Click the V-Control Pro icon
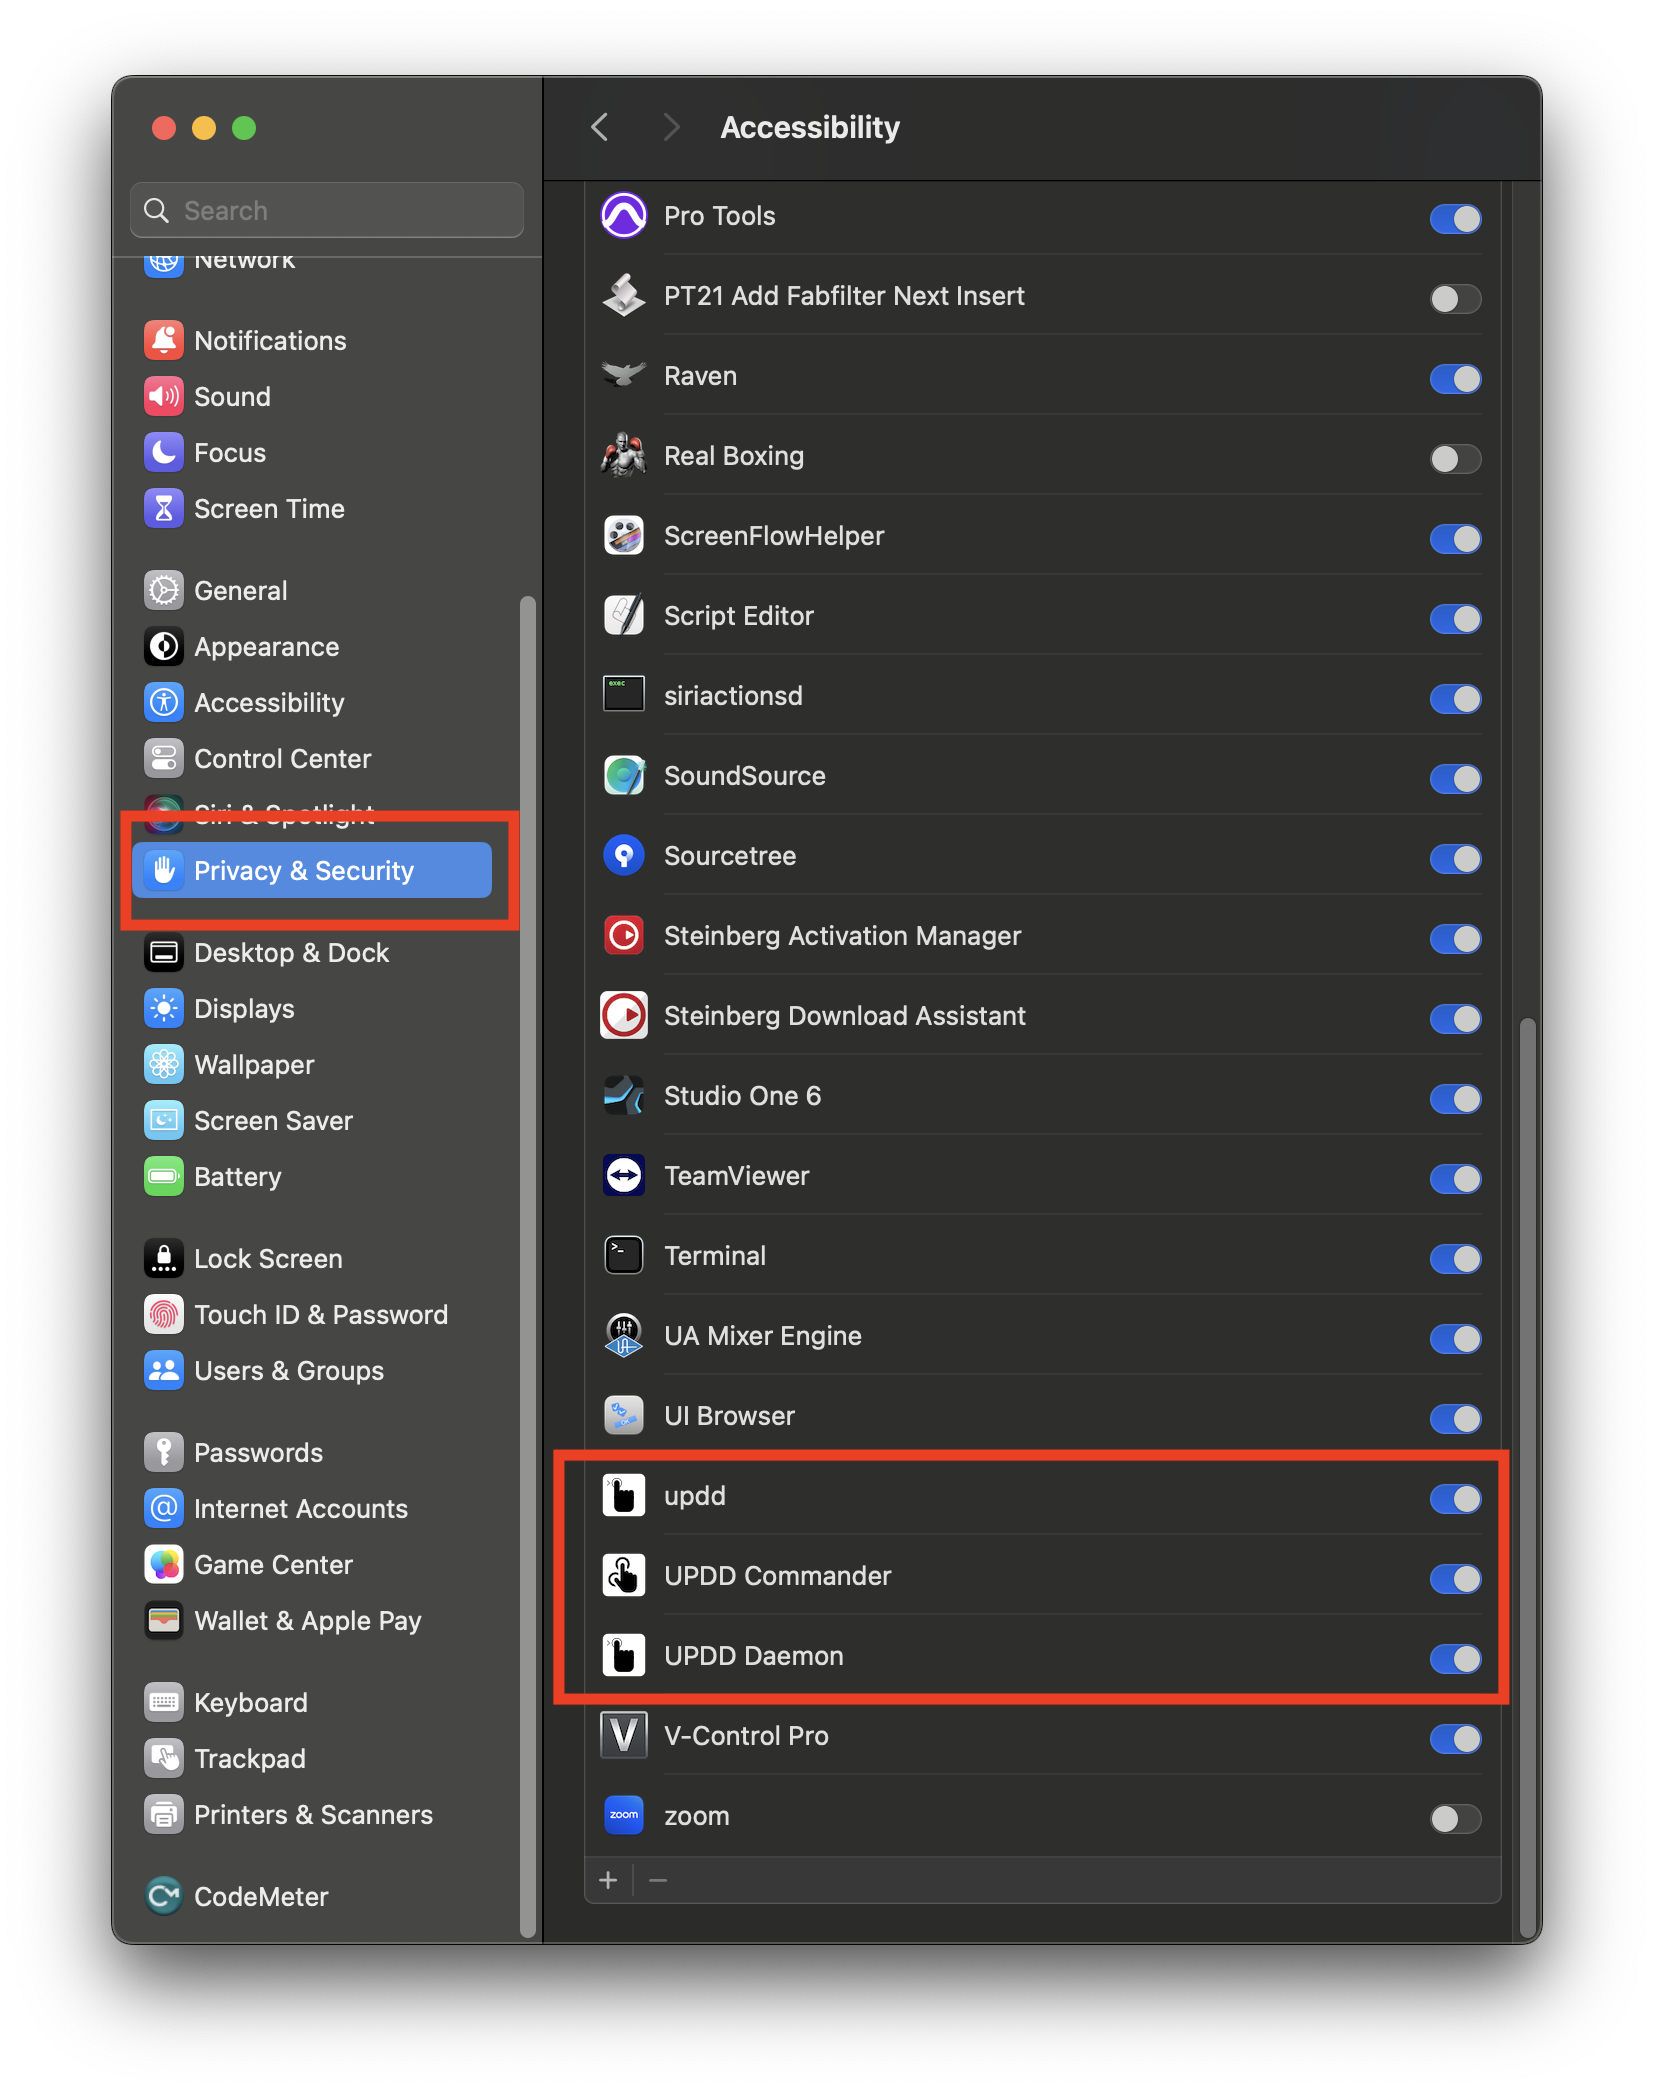 [x=623, y=1736]
